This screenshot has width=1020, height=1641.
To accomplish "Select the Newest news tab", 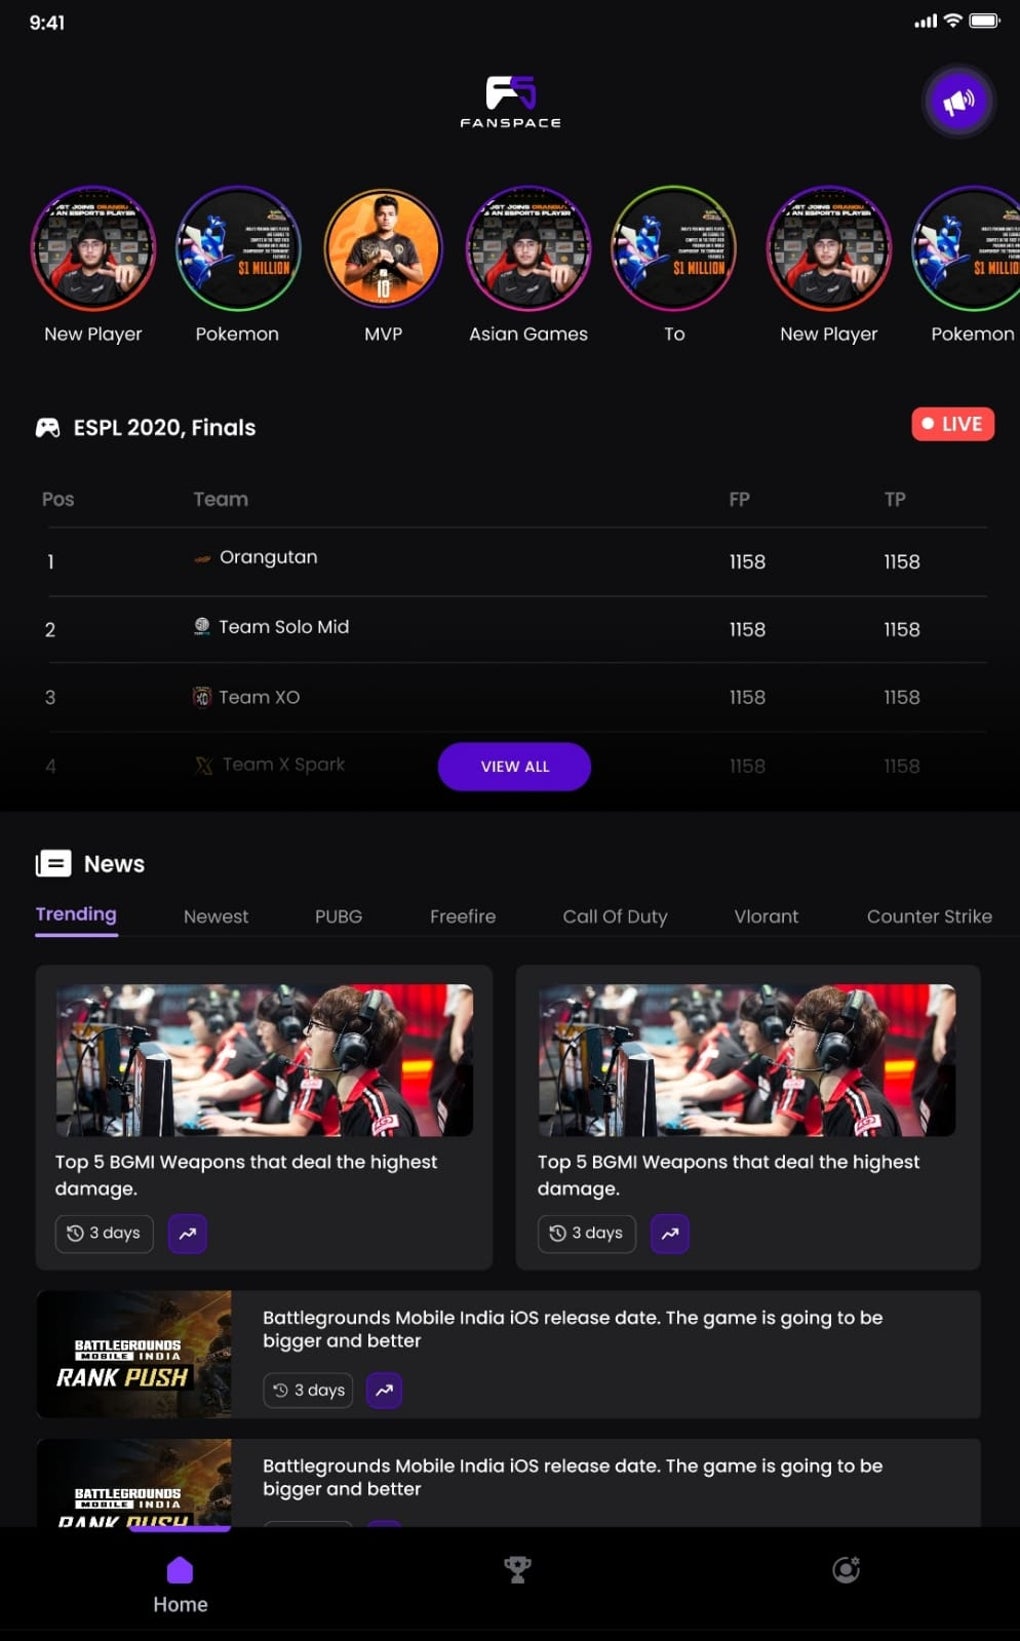I will pyautogui.click(x=216, y=916).
